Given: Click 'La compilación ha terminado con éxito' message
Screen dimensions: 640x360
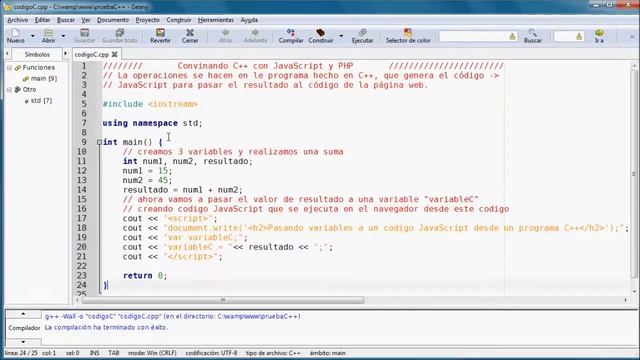Looking at the screenshot, I should [106, 327].
